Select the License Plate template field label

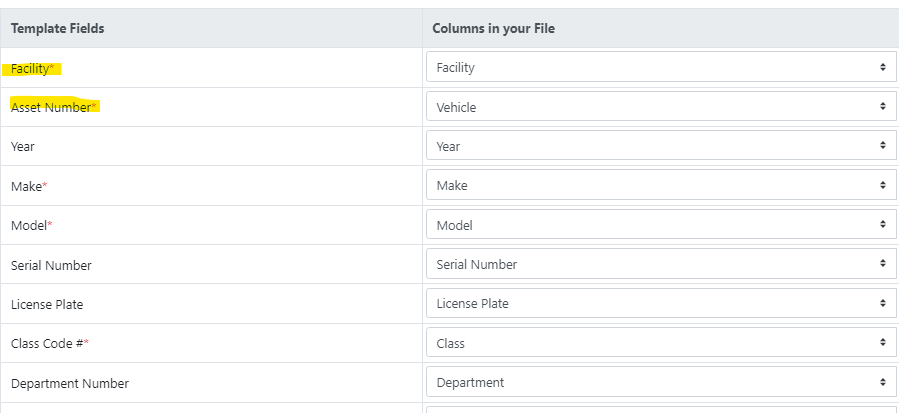coord(47,304)
